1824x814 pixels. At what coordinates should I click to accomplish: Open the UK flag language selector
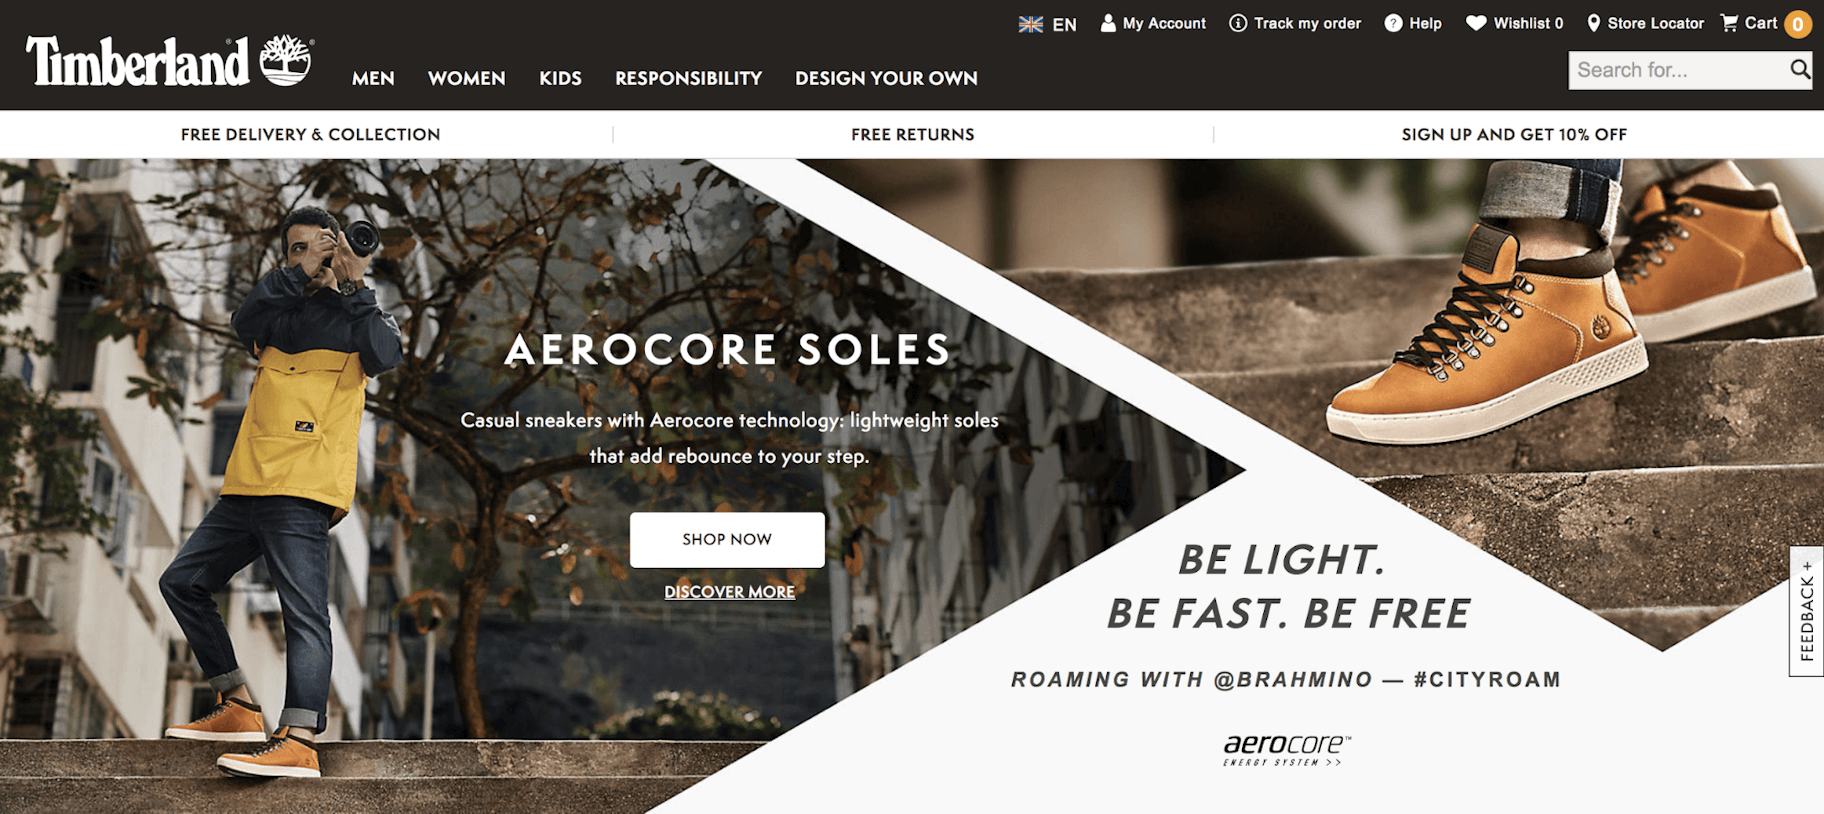(1031, 24)
